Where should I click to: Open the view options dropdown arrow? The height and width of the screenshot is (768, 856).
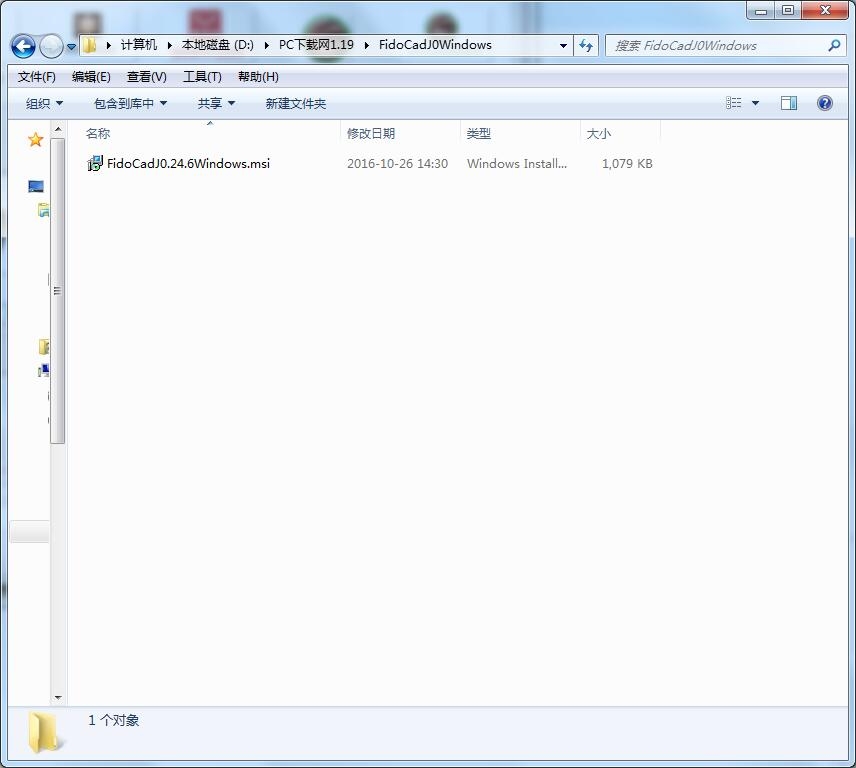(x=755, y=103)
